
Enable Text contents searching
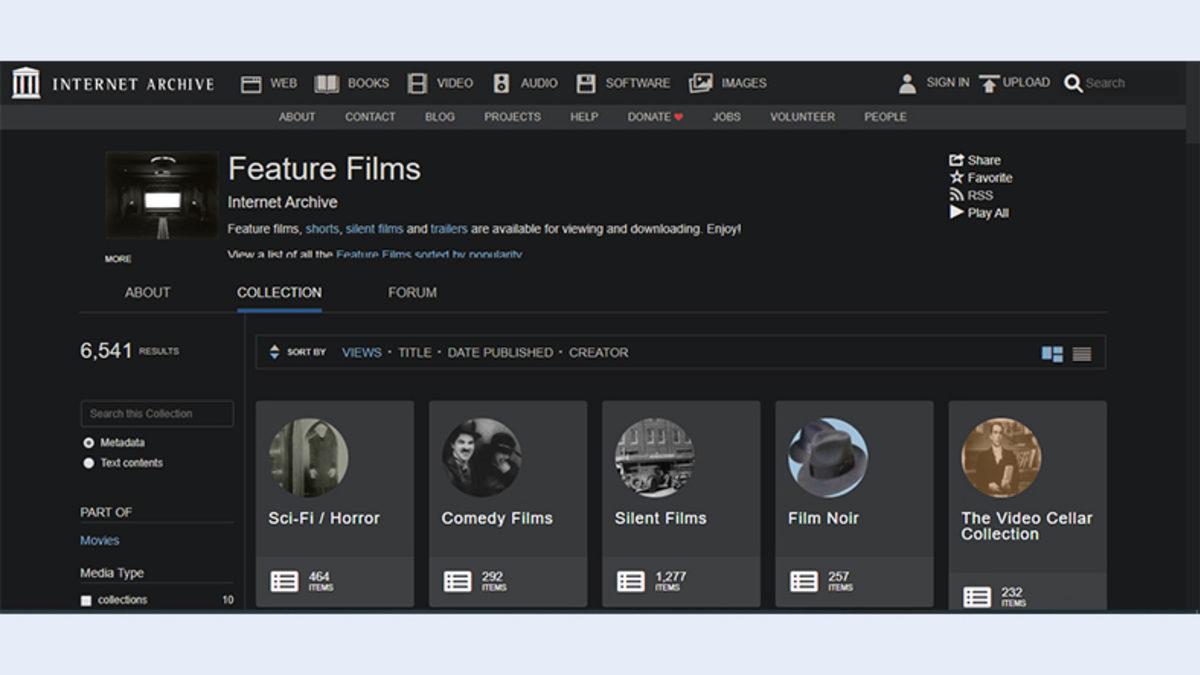click(x=89, y=463)
